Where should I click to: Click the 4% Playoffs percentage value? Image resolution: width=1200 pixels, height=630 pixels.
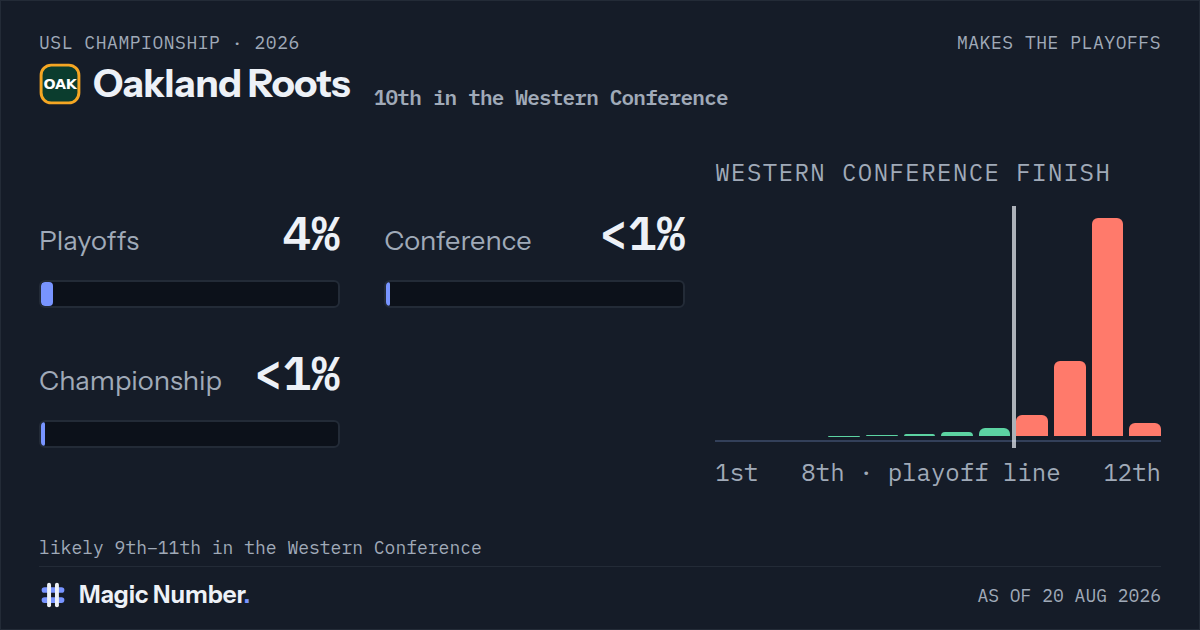tap(312, 236)
